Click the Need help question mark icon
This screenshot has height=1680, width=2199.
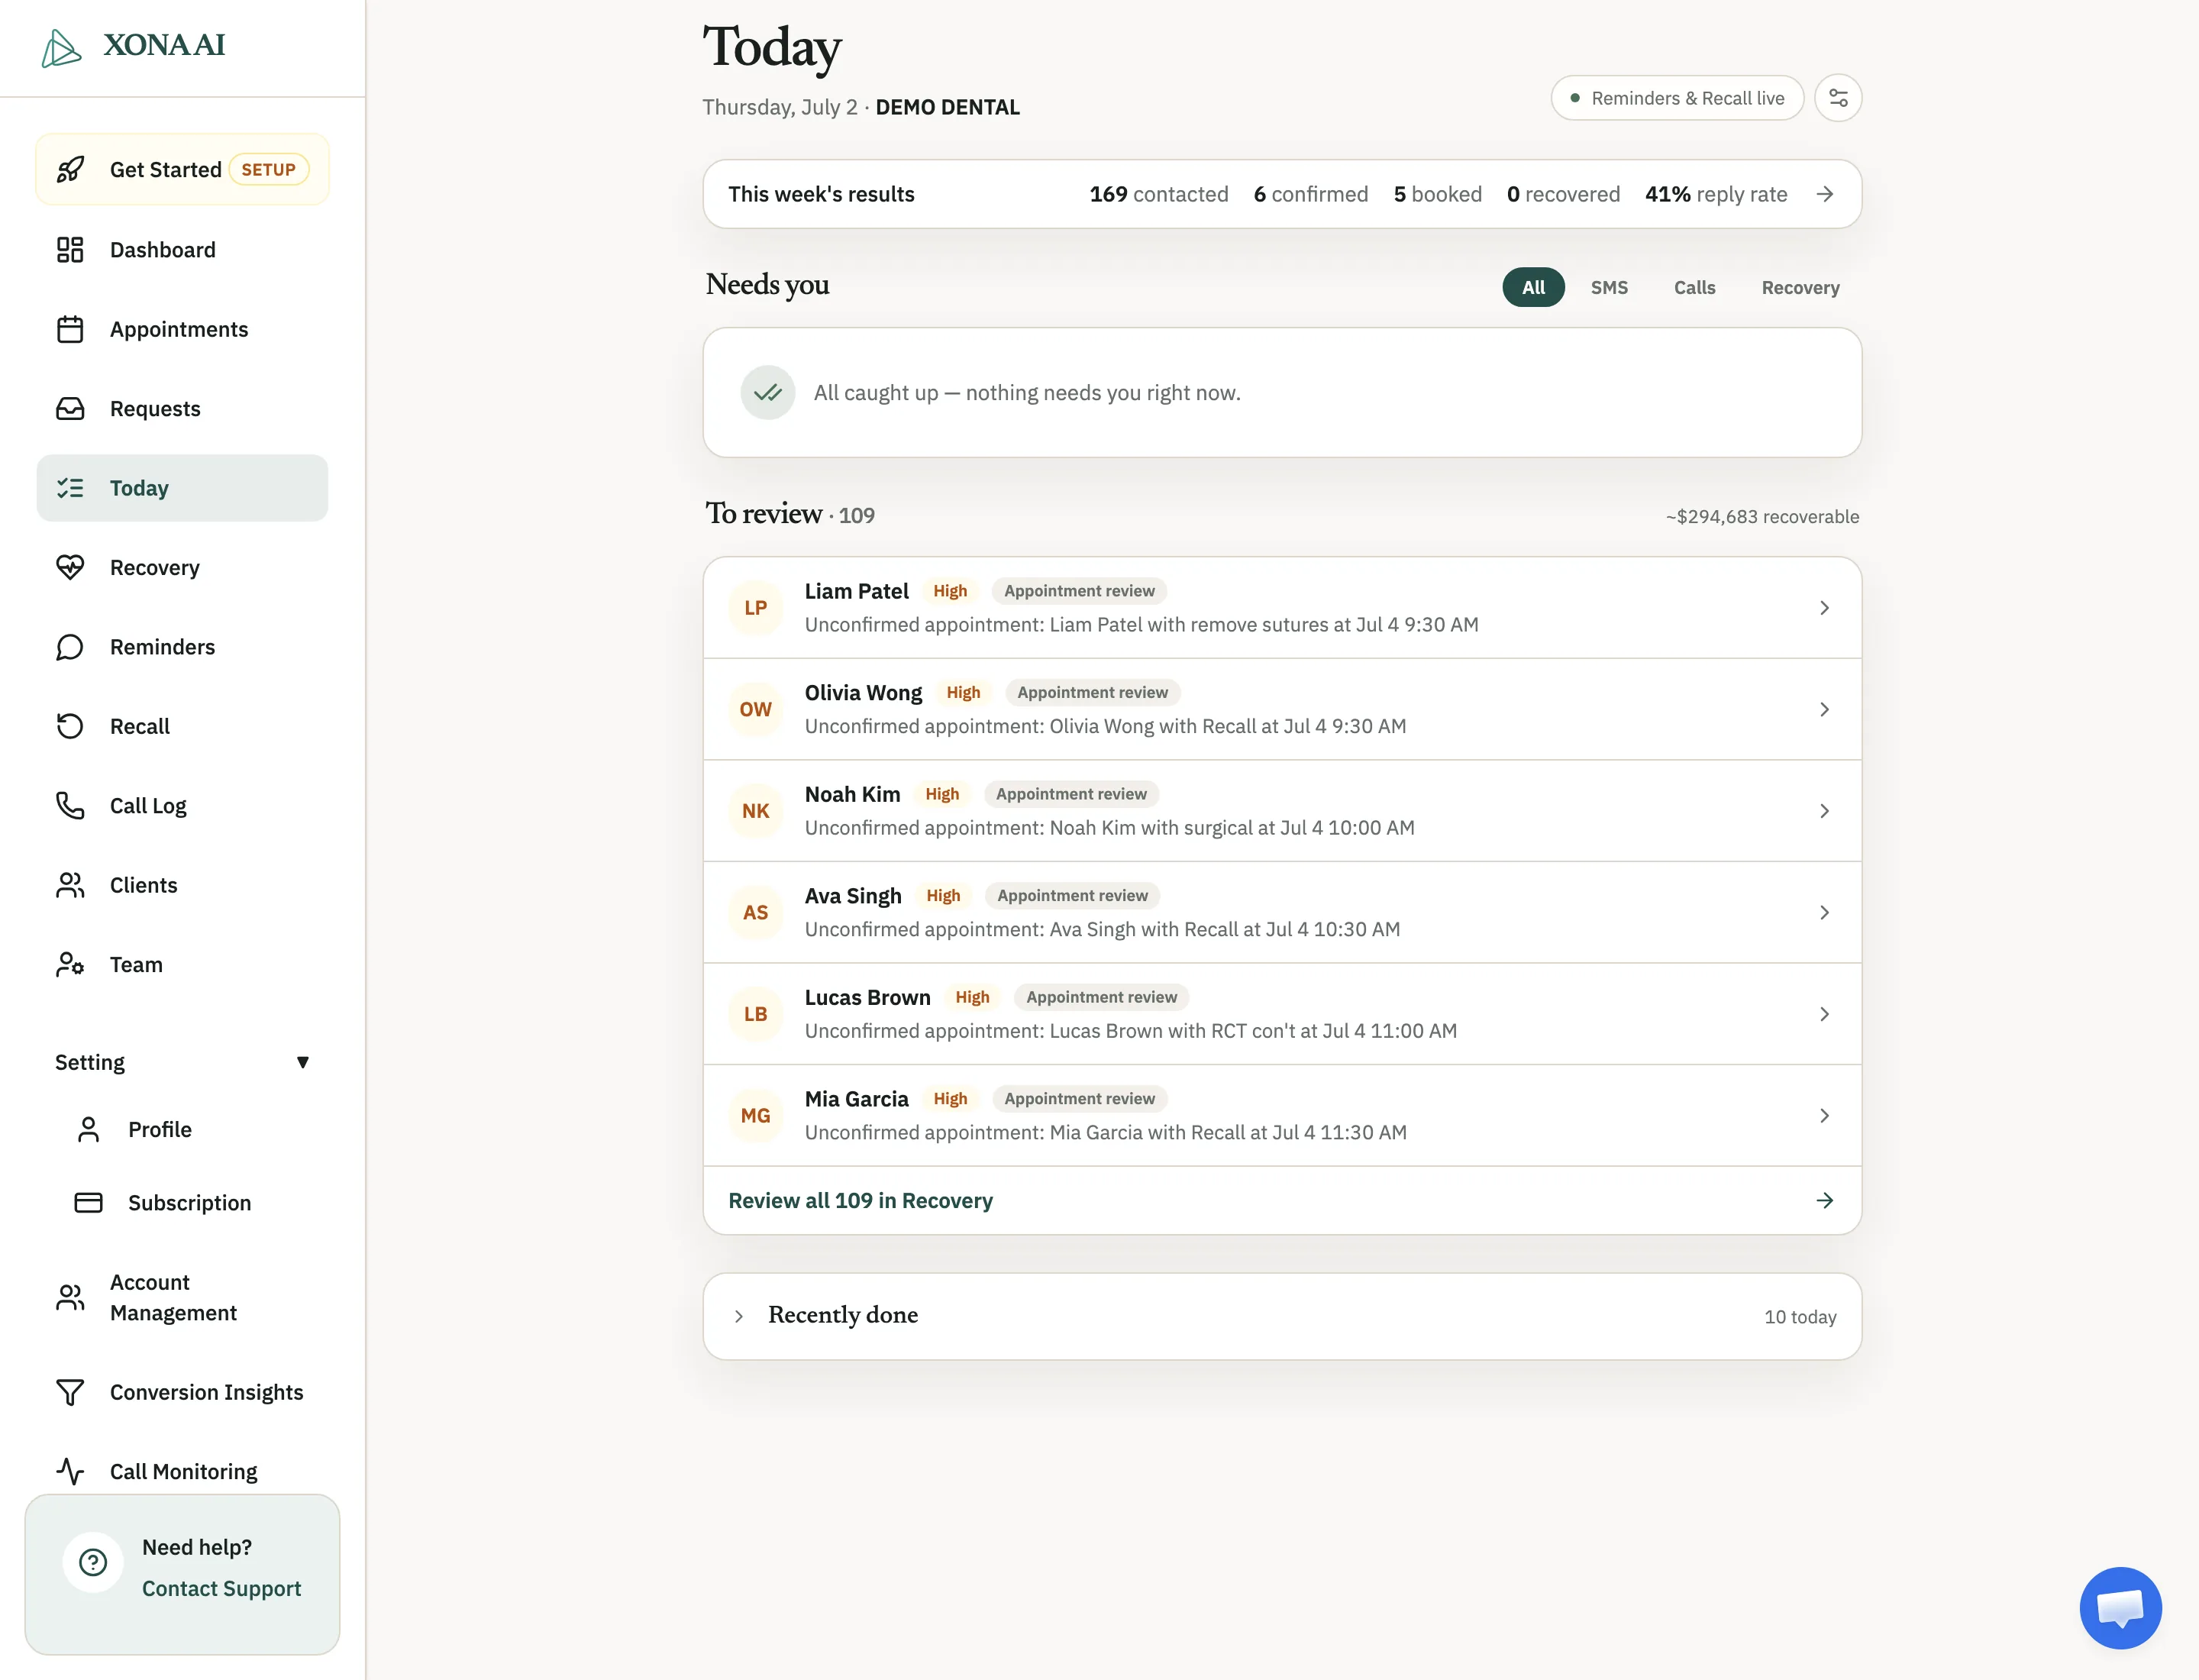(x=93, y=1562)
